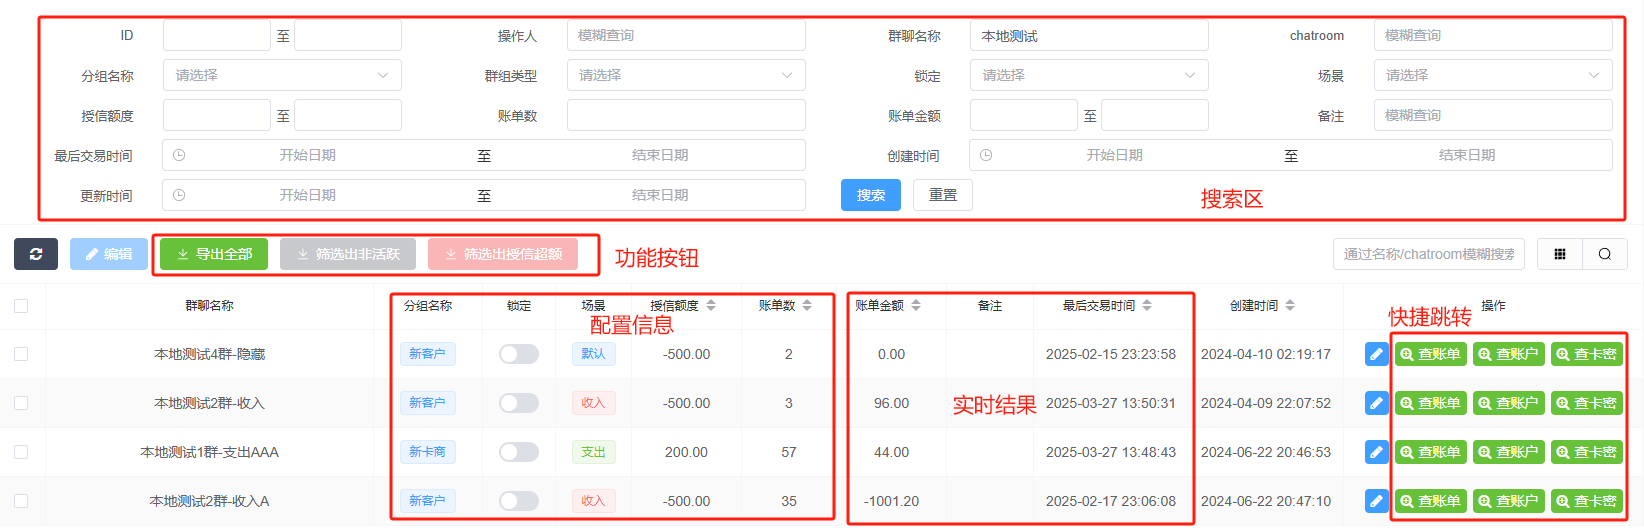
Task: Click the green 导出全部 export button
Action: pyautogui.click(x=214, y=254)
